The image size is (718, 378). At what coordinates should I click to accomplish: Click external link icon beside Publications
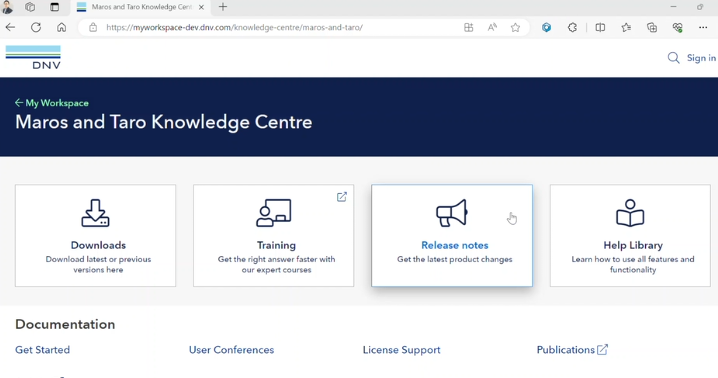tap(603, 350)
